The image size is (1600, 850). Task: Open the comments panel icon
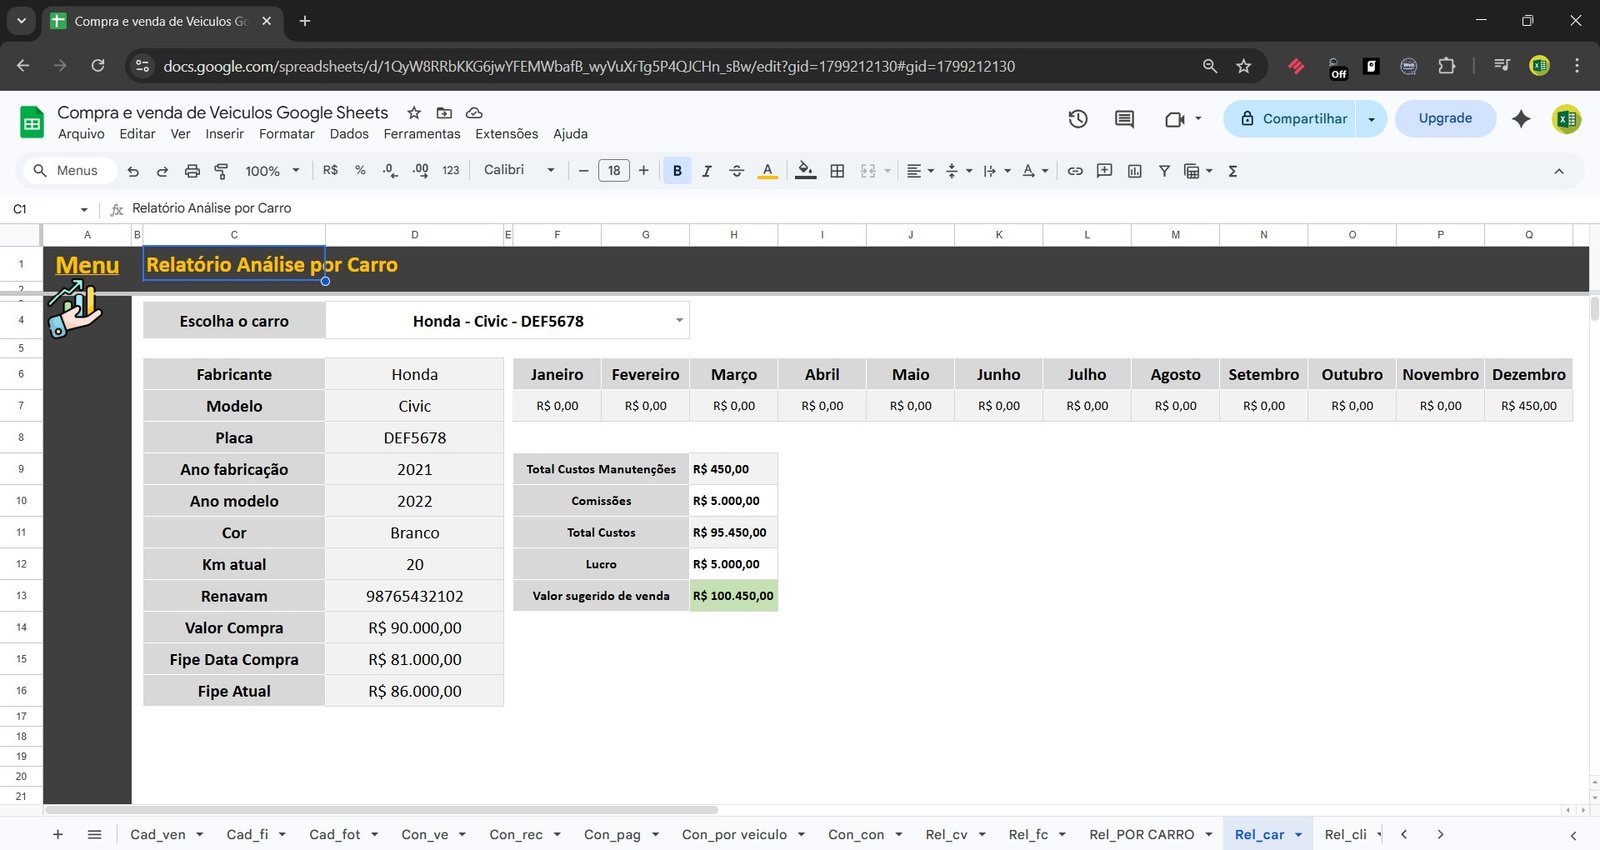tap(1124, 119)
